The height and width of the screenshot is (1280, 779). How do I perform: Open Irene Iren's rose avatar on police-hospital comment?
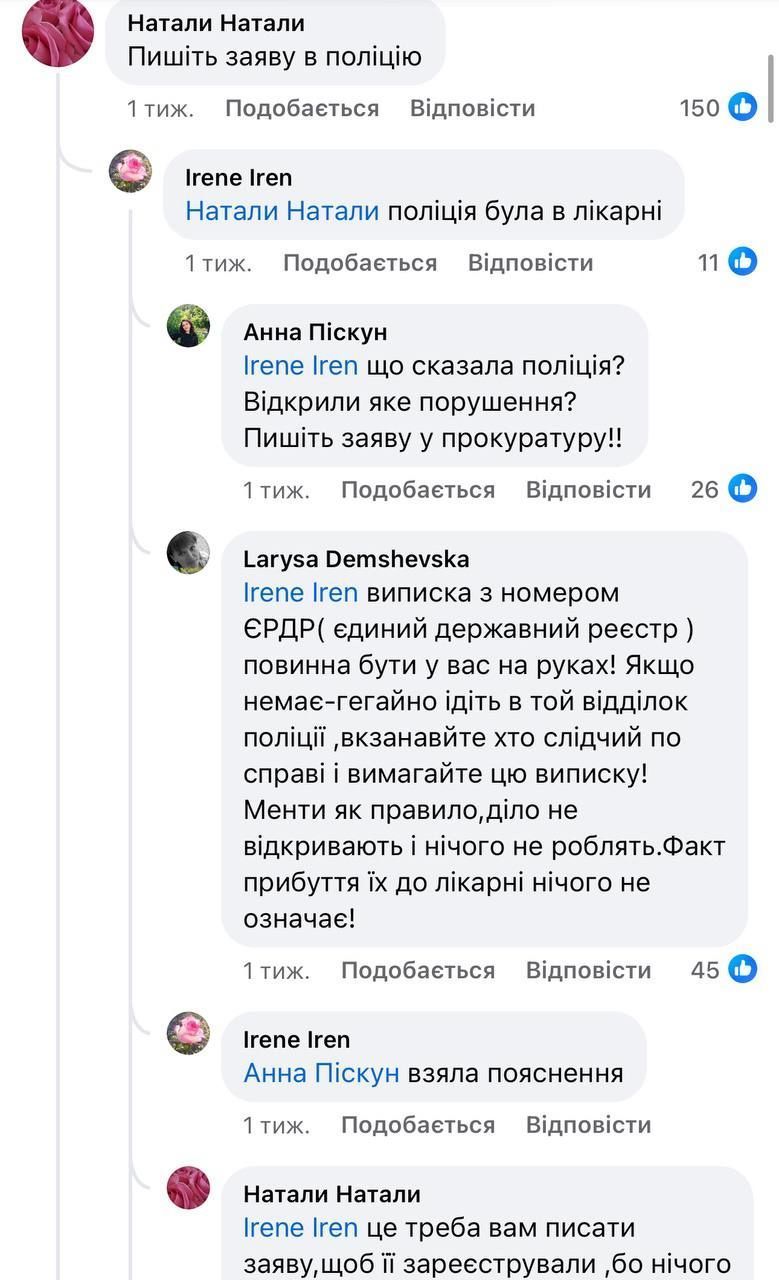click(x=130, y=171)
